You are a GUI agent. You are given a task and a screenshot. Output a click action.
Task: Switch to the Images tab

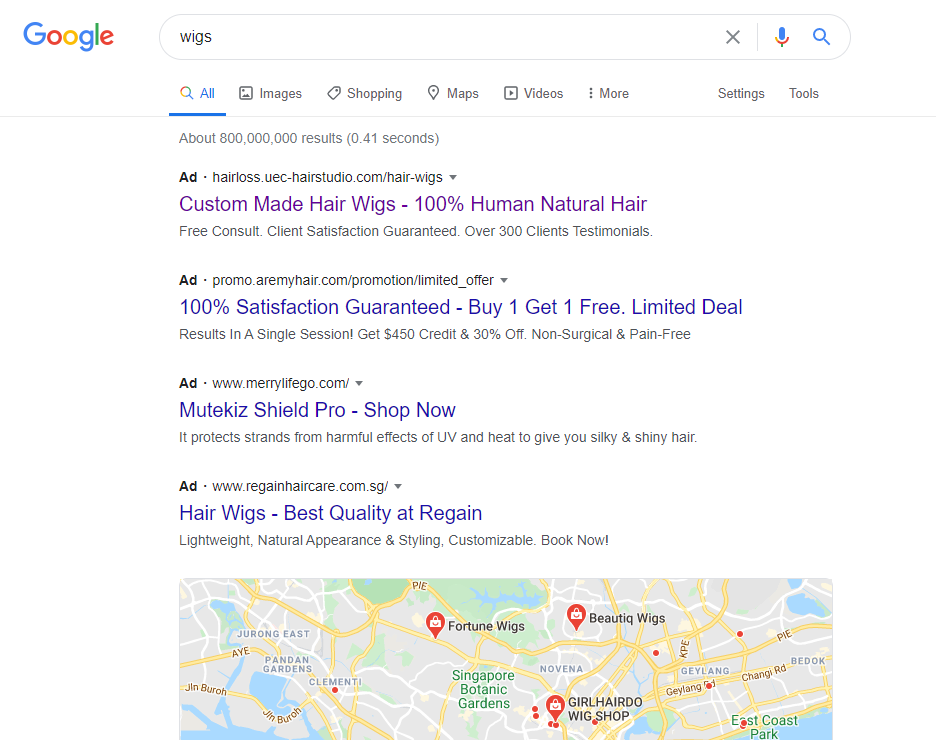pyautogui.click(x=270, y=94)
